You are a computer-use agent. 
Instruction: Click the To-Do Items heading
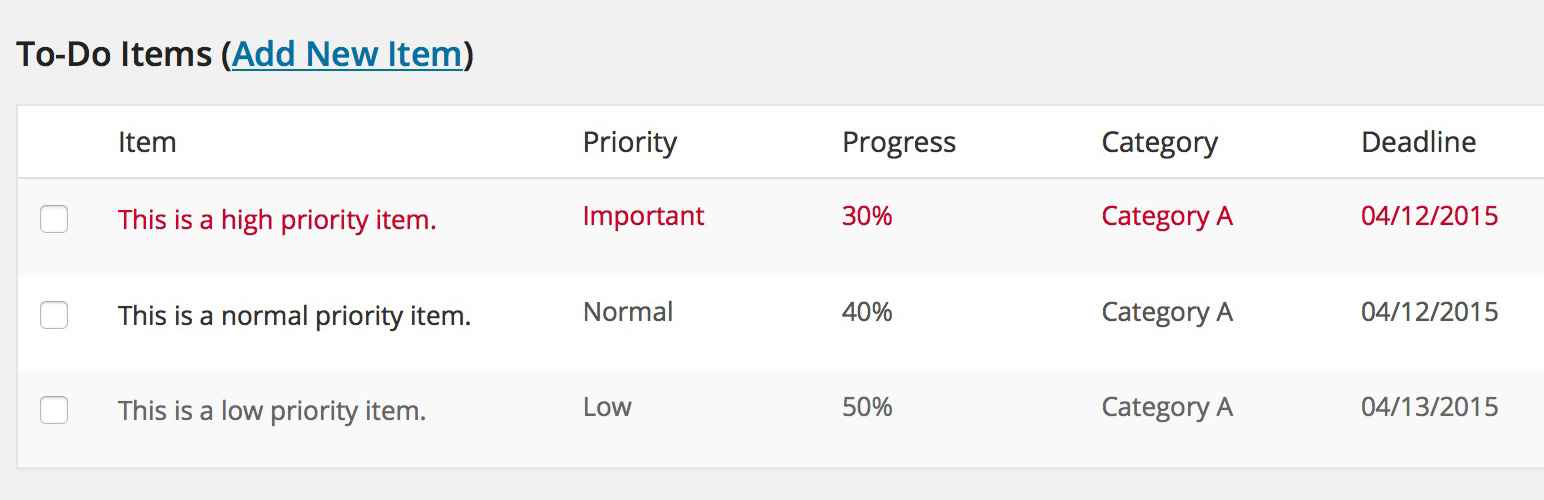[116, 54]
